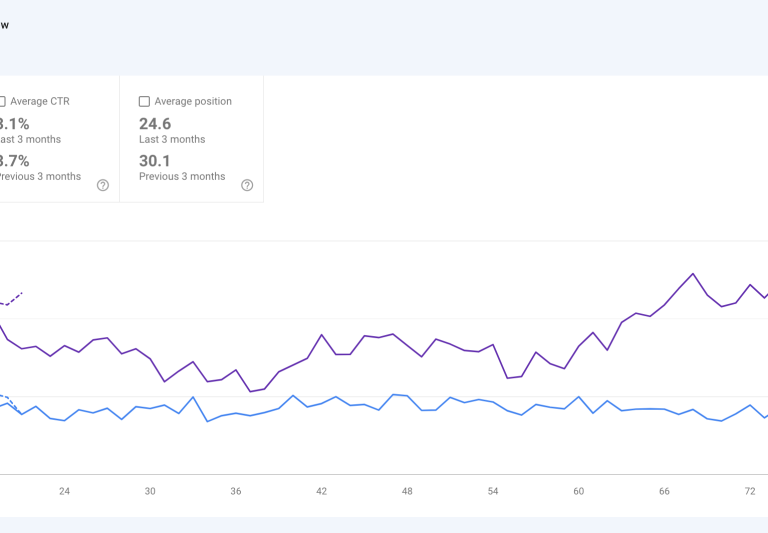Viewport: 768px width, 533px height.
Task: Click the purple line's highest peak
Action: [692, 273]
